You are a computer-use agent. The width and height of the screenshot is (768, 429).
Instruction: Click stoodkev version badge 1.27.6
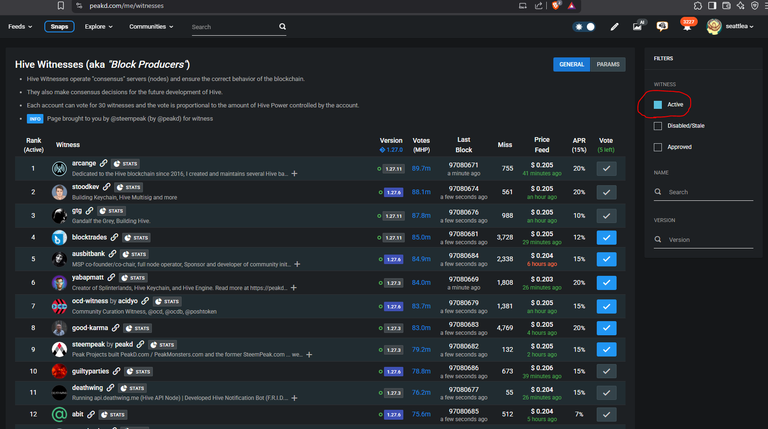coord(394,192)
